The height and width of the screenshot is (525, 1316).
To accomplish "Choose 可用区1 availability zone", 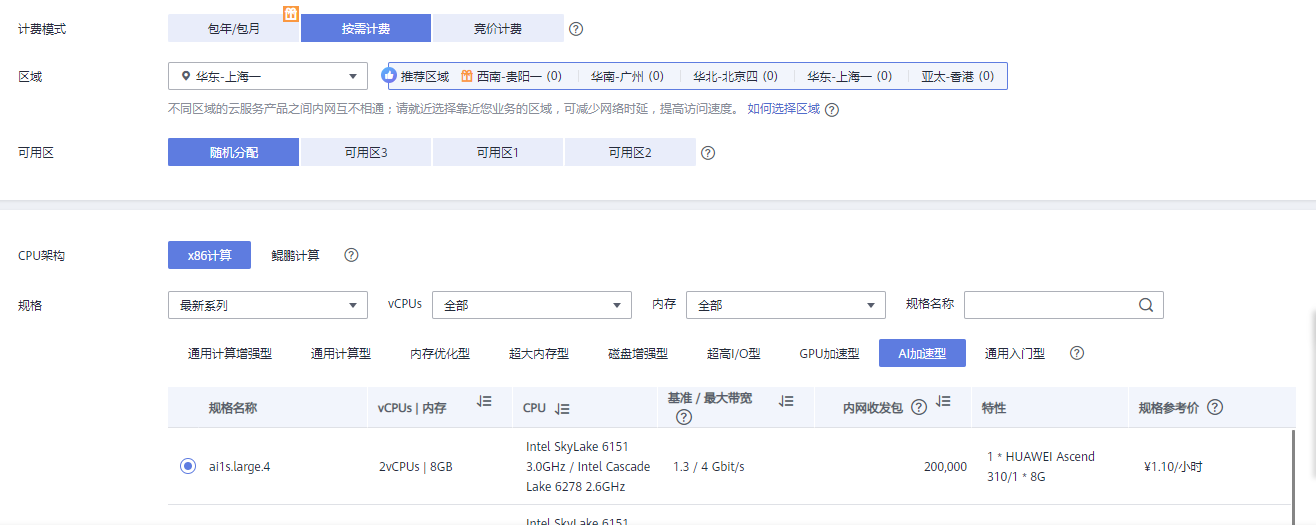I will pos(498,152).
